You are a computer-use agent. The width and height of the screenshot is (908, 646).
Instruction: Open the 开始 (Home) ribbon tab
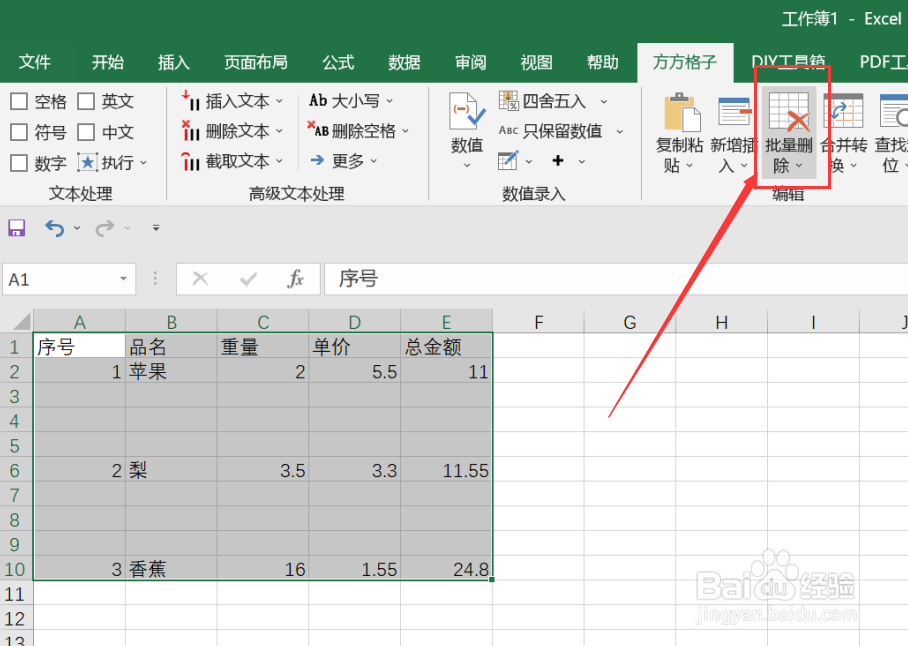106,61
